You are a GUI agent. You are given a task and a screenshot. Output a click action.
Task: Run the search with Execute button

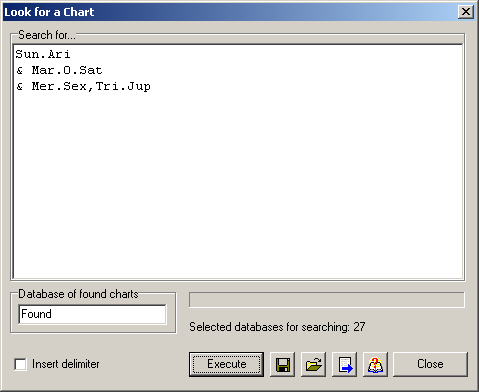[226, 364]
